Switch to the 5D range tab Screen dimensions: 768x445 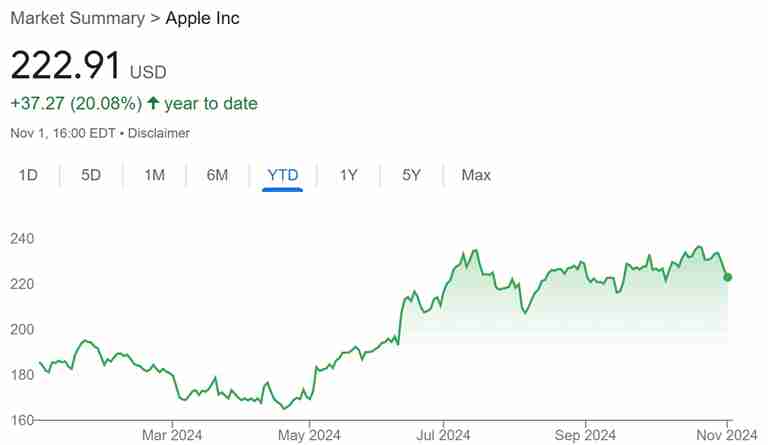click(91, 175)
